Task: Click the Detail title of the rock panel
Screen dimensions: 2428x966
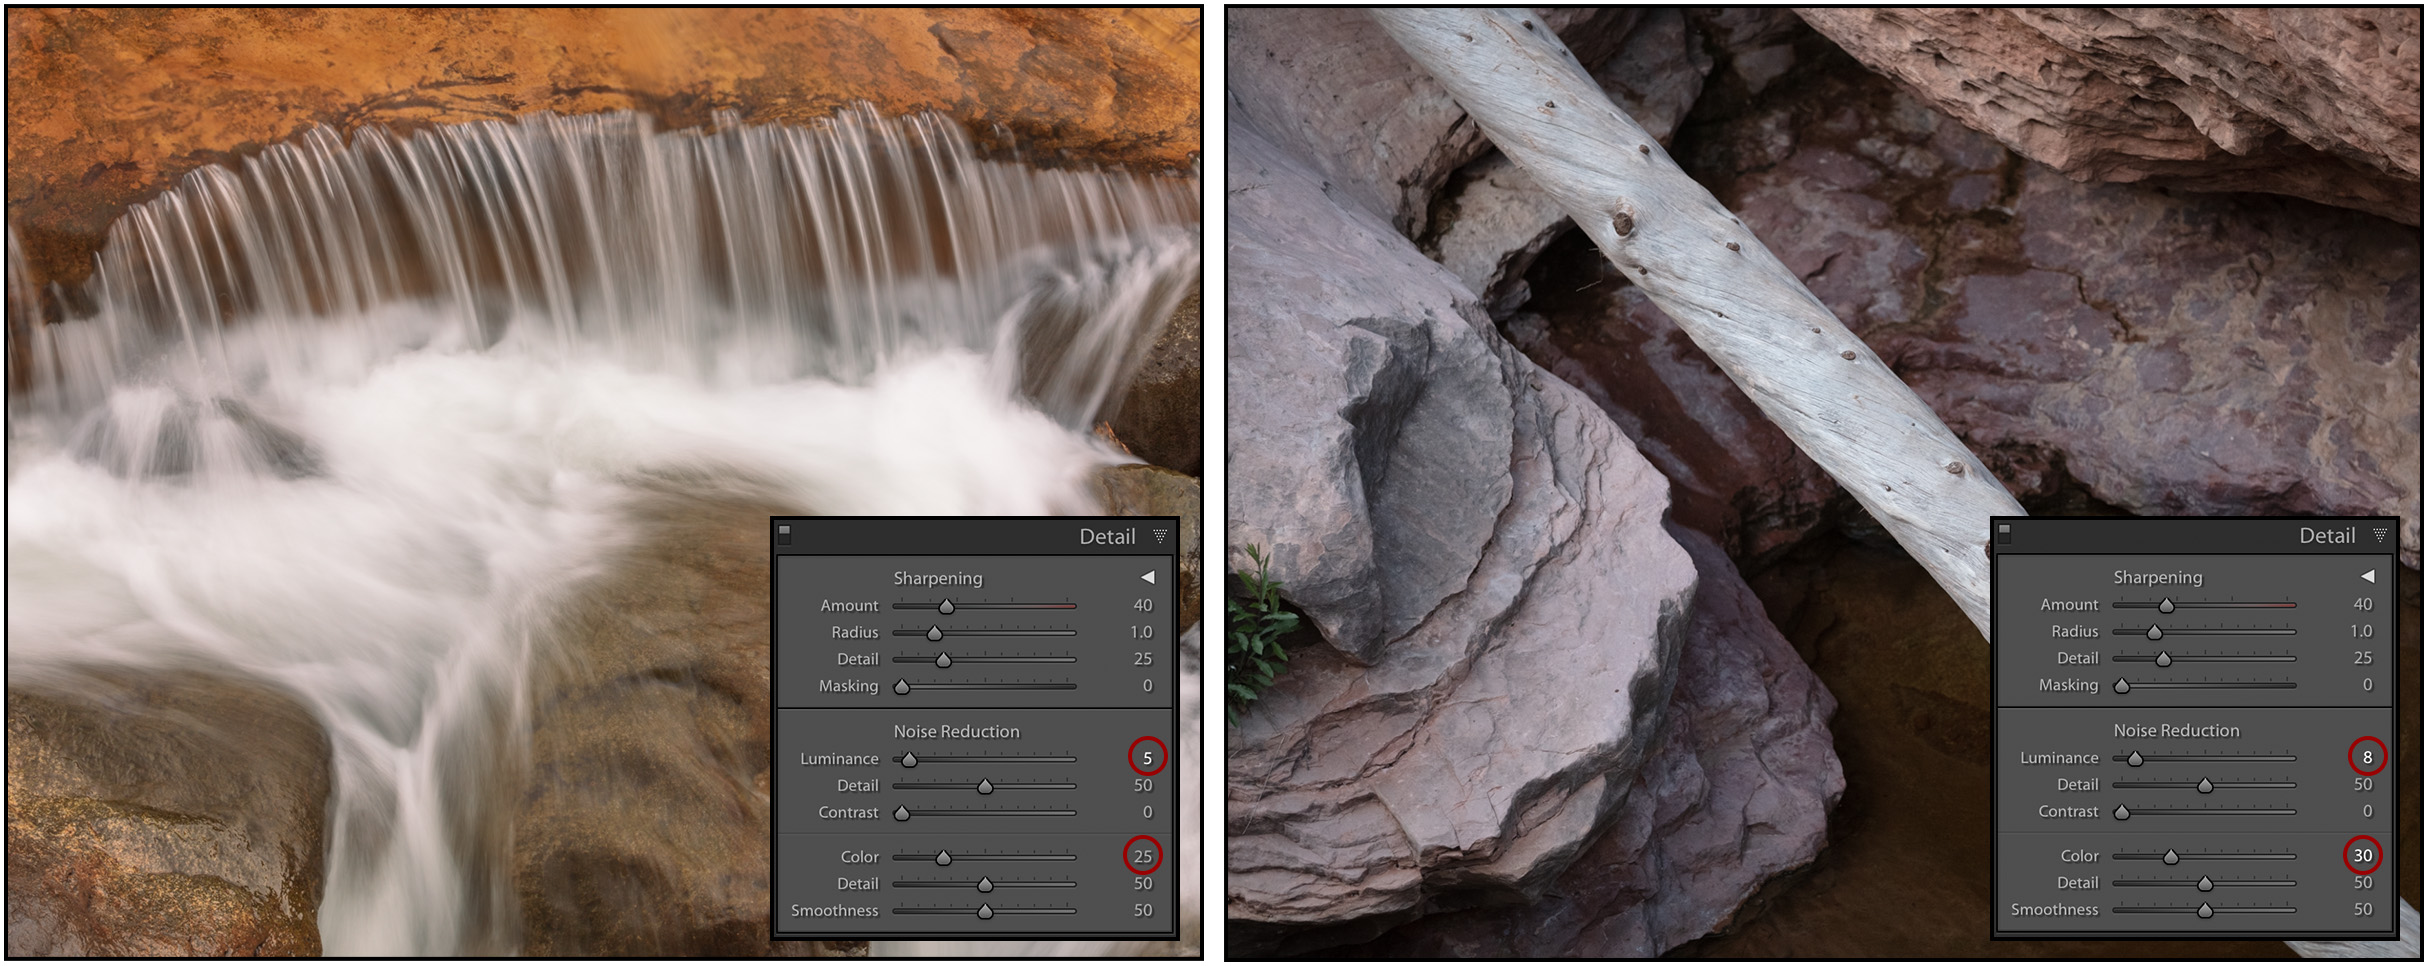Action: [2328, 536]
